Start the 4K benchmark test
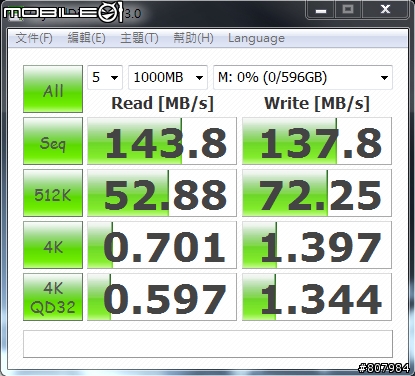This screenshot has height=376, width=415. pos(53,245)
